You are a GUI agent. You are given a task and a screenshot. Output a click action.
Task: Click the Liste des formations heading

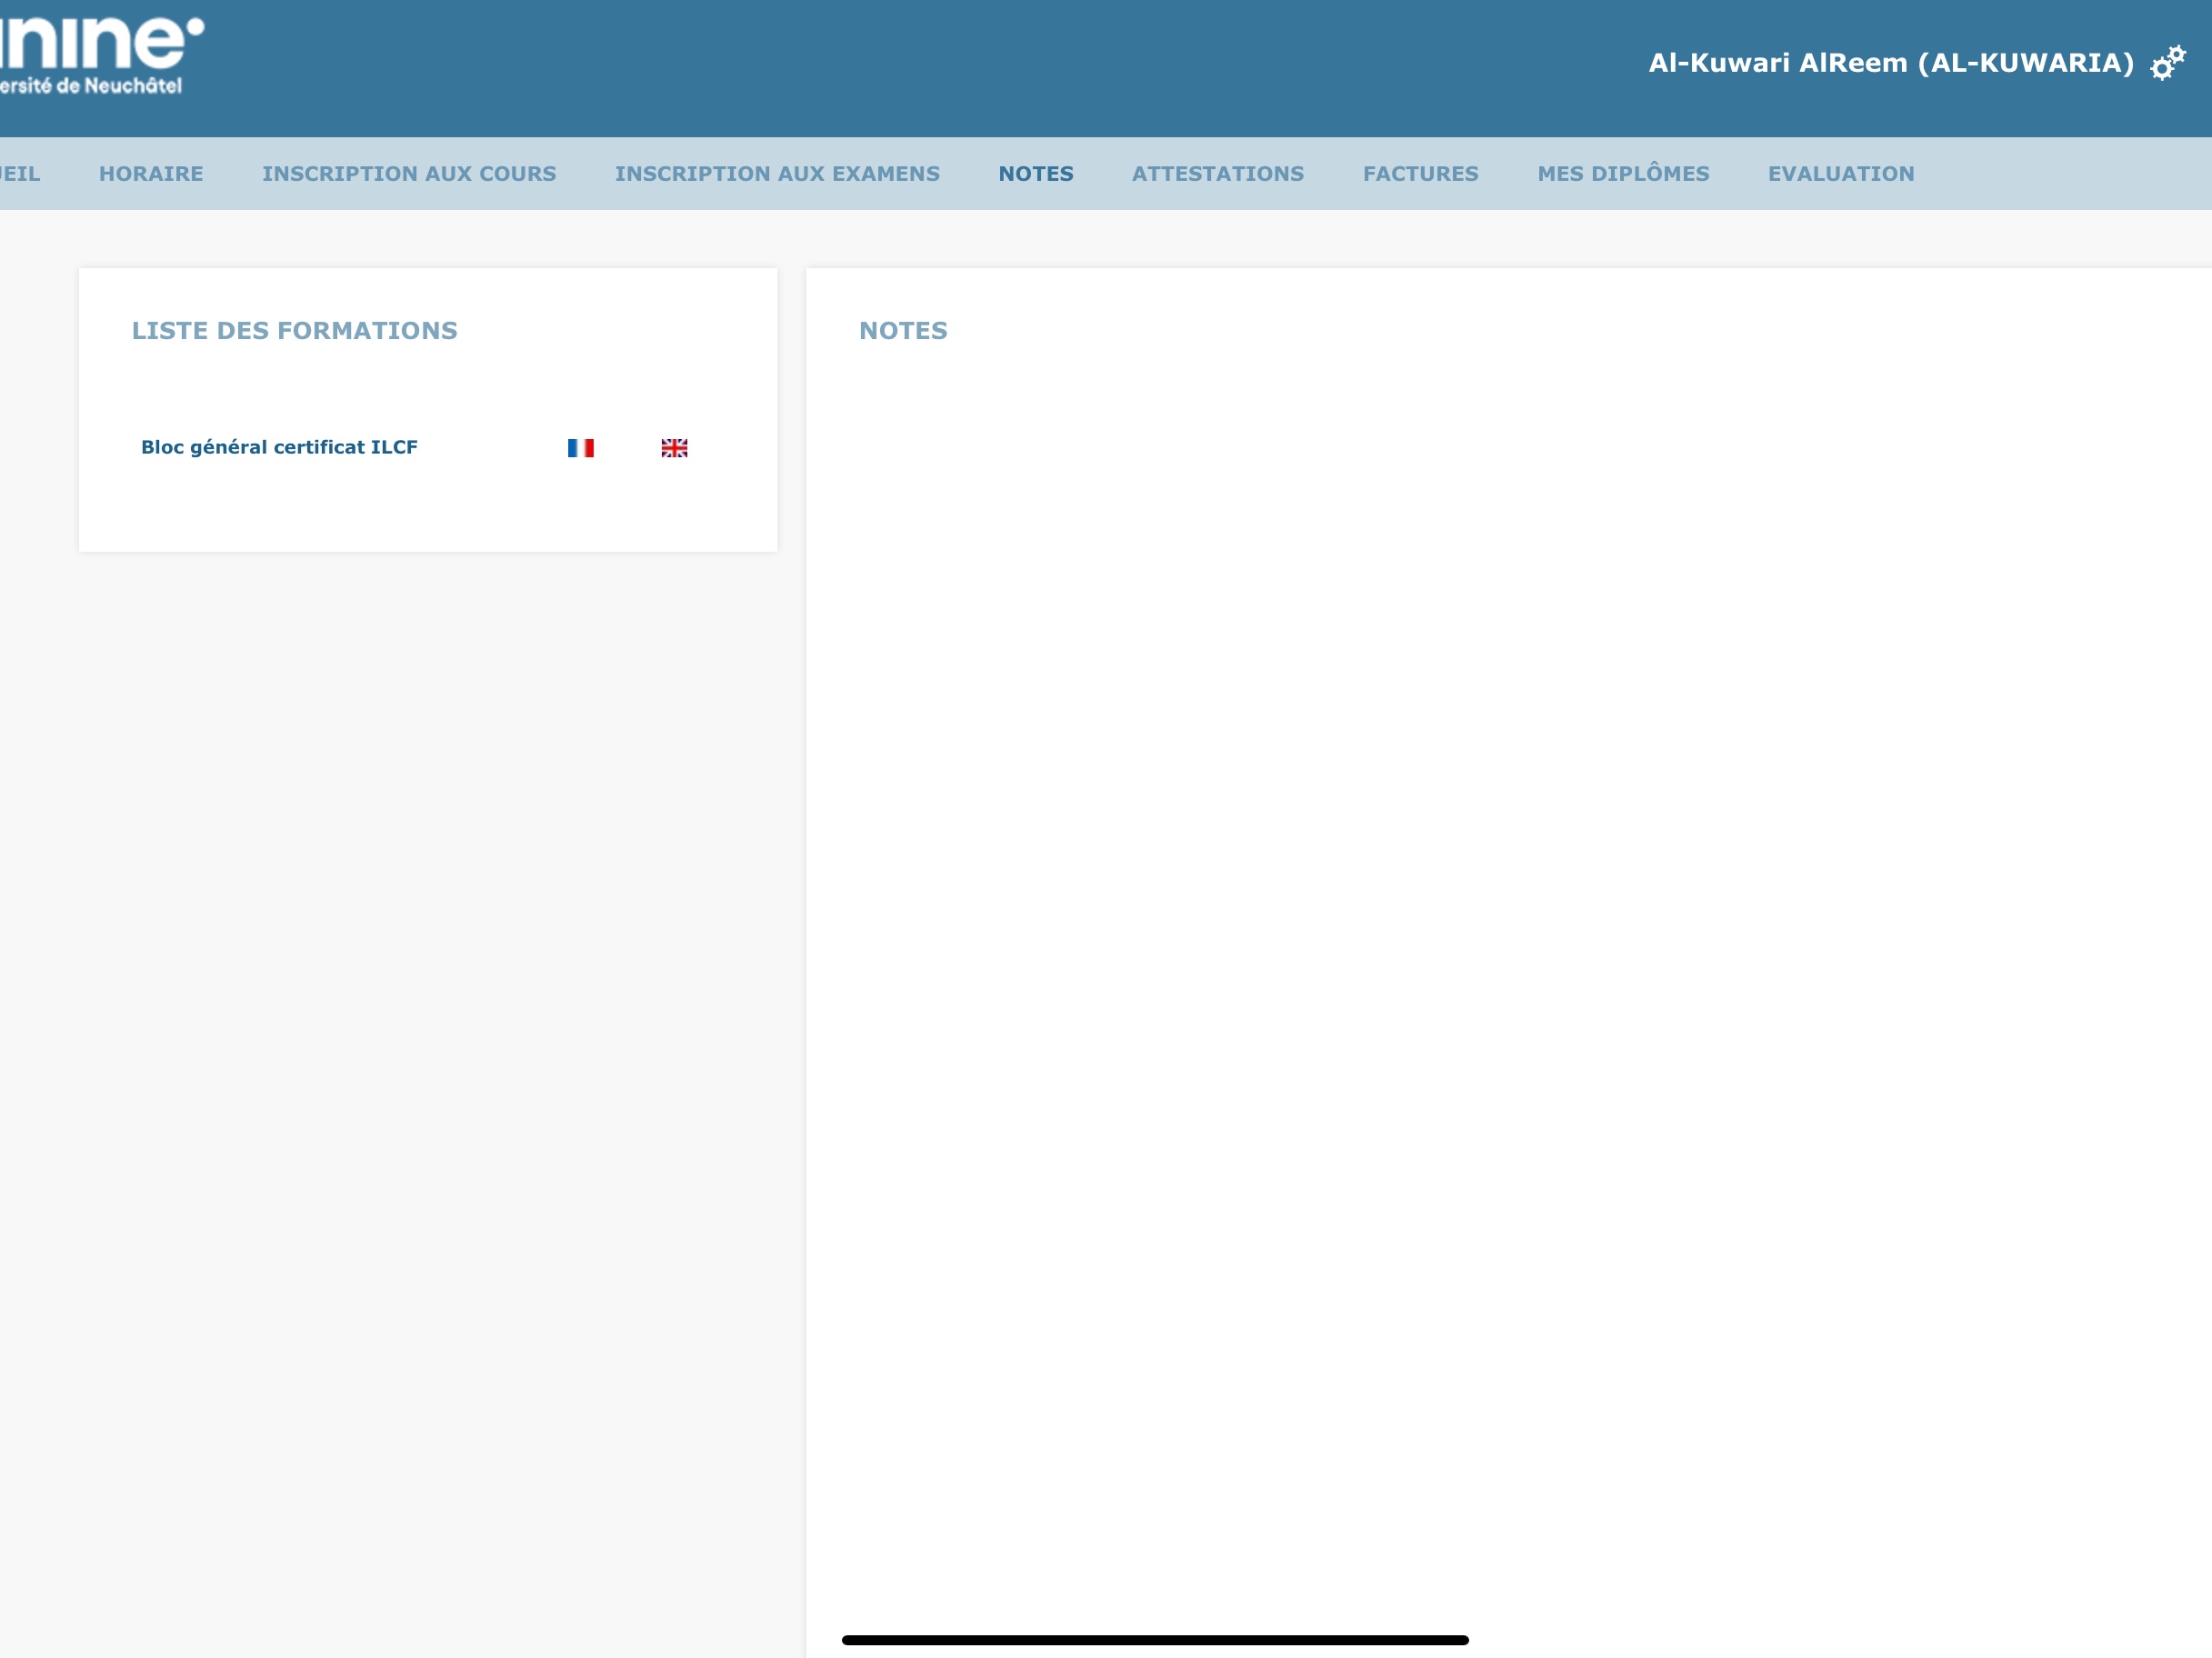[294, 331]
